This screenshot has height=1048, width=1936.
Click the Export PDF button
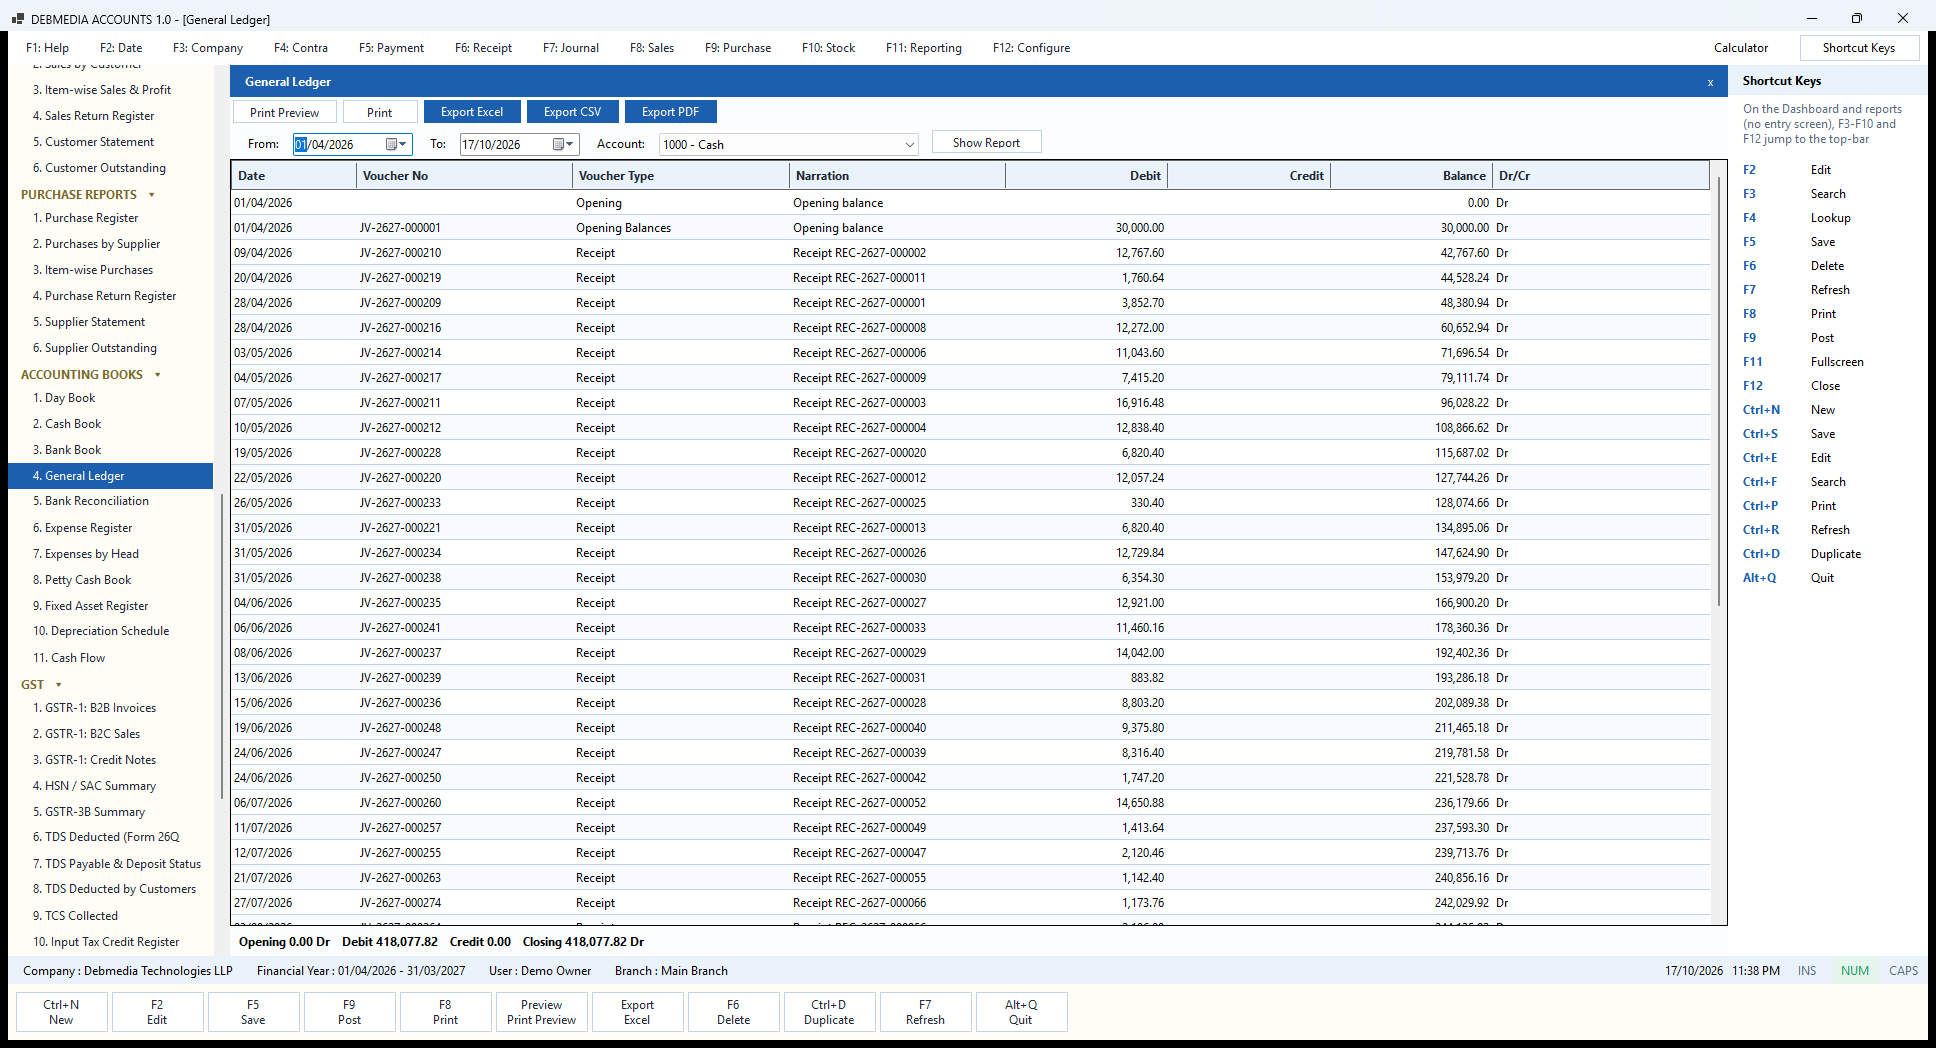pos(670,112)
